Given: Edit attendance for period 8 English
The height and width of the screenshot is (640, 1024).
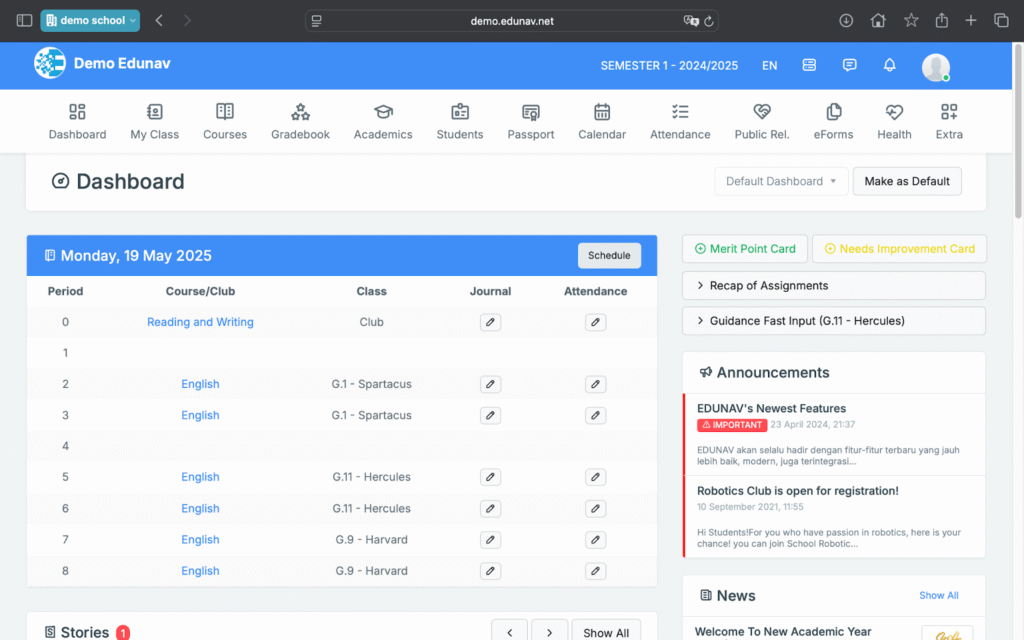Looking at the screenshot, I should click(595, 571).
